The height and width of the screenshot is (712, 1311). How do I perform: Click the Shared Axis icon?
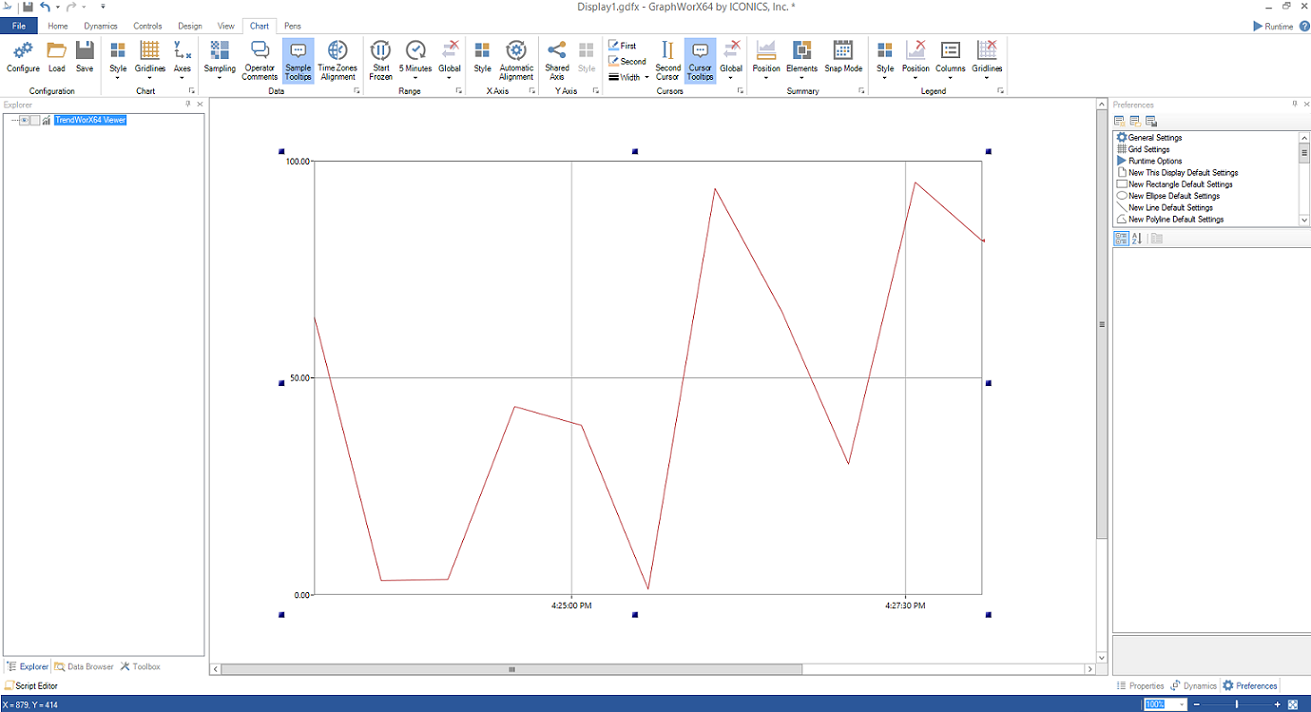point(557,58)
